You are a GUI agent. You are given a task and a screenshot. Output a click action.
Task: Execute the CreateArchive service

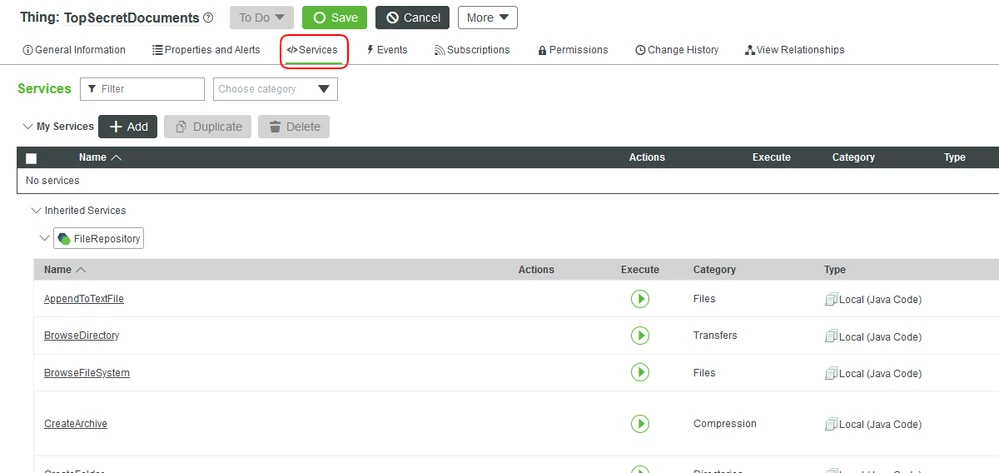[x=640, y=423]
